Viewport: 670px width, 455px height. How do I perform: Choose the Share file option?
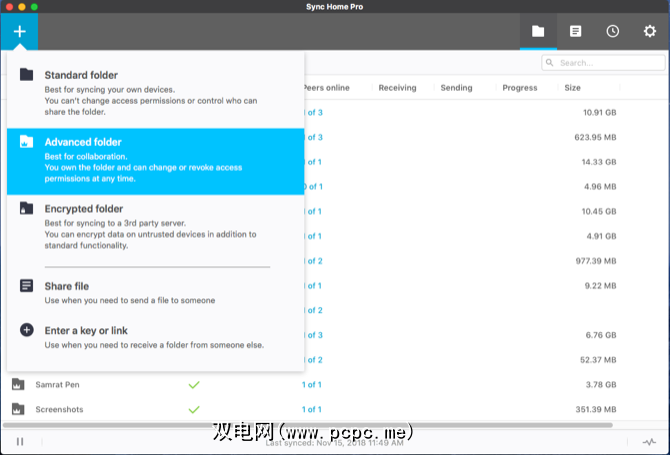point(156,293)
